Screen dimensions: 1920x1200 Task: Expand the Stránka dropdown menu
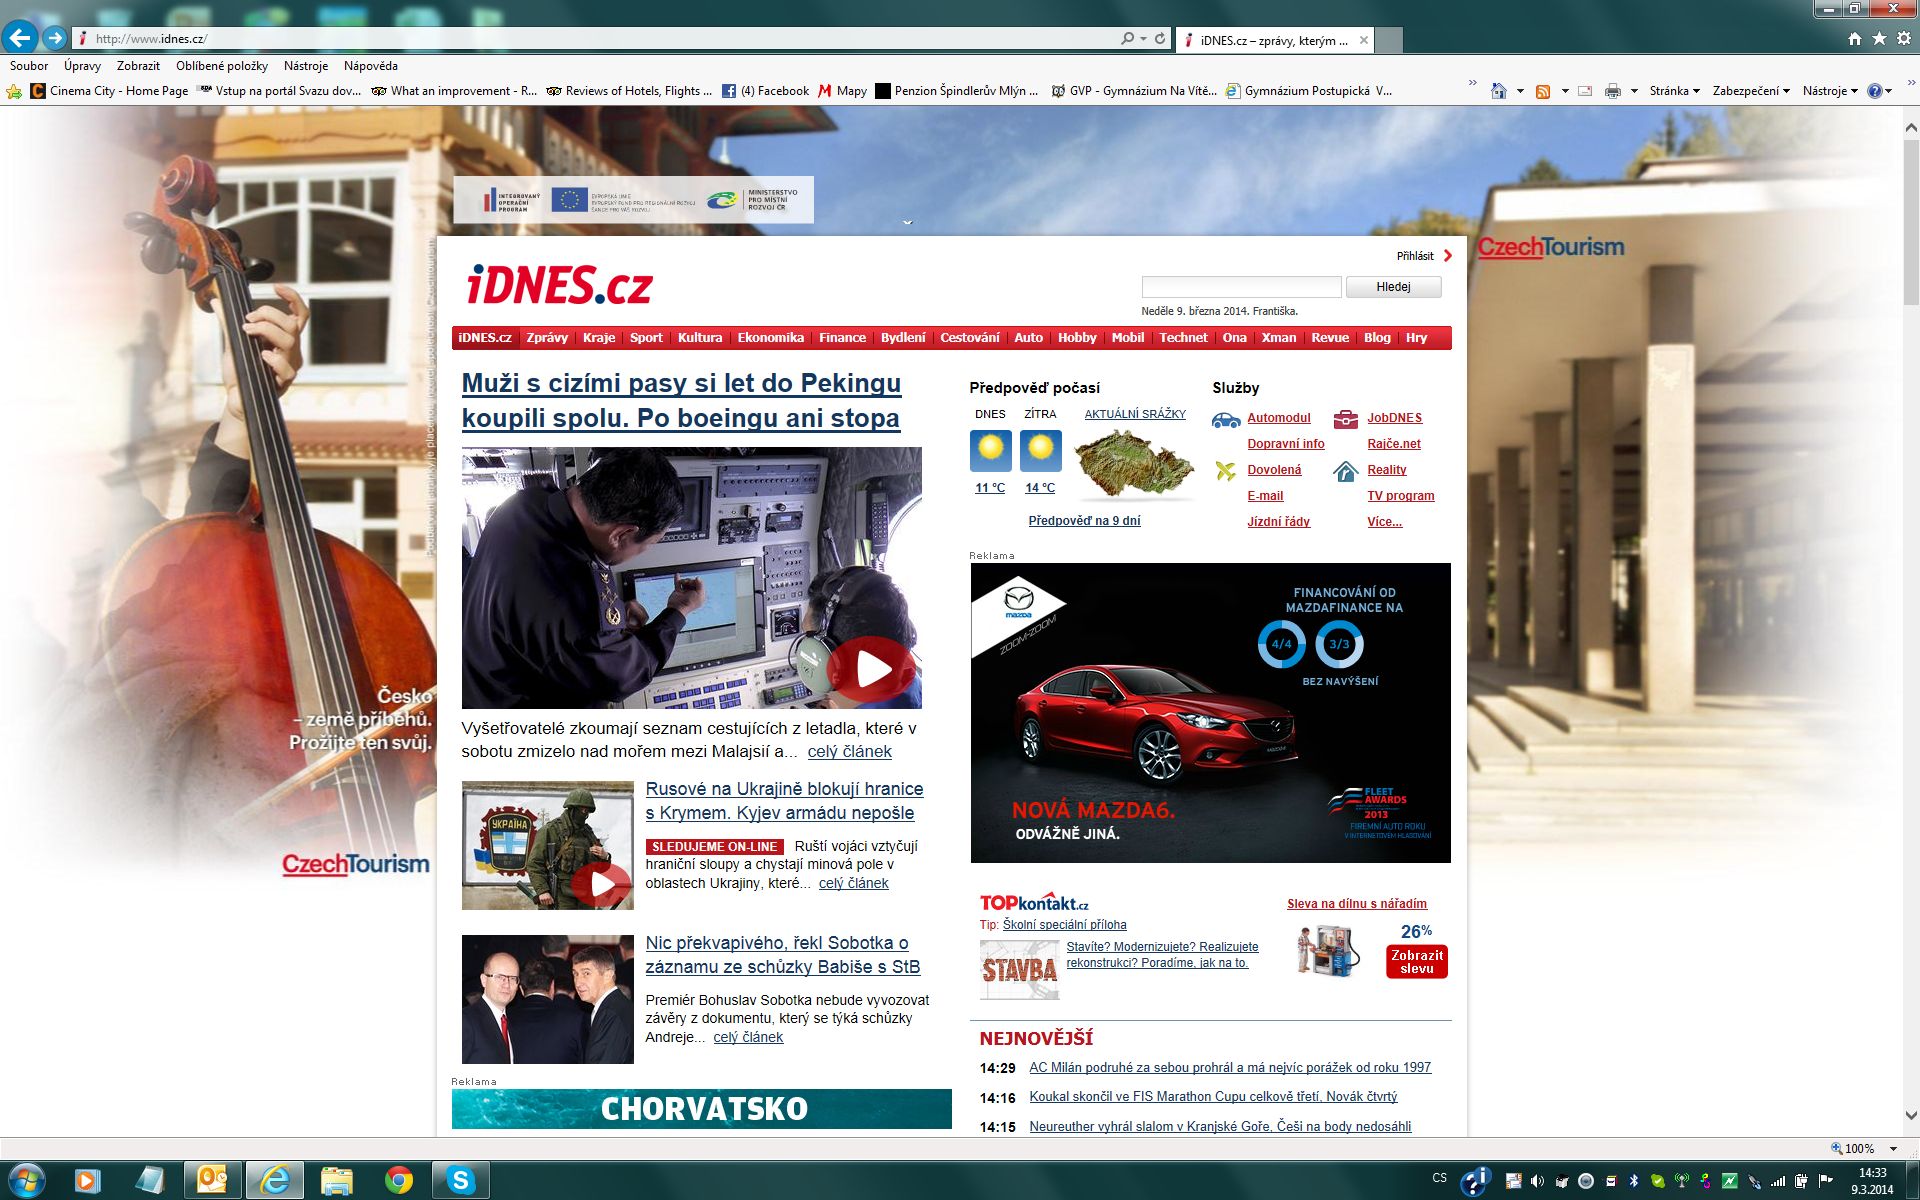[x=1675, y=91]
